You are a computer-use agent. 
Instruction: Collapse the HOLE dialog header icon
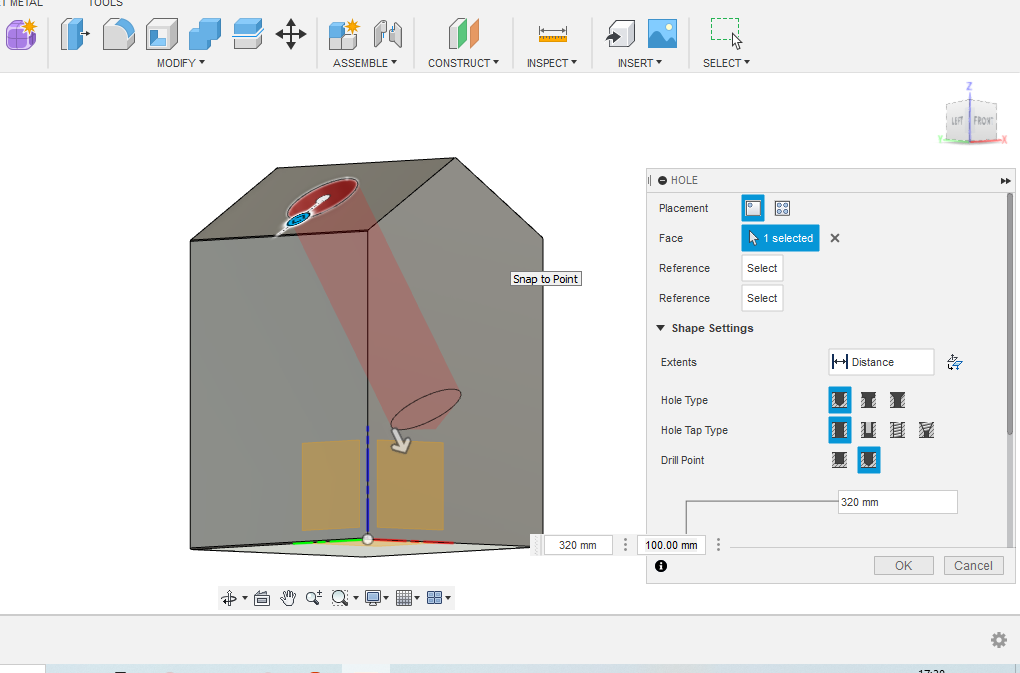tap(662, 180)
